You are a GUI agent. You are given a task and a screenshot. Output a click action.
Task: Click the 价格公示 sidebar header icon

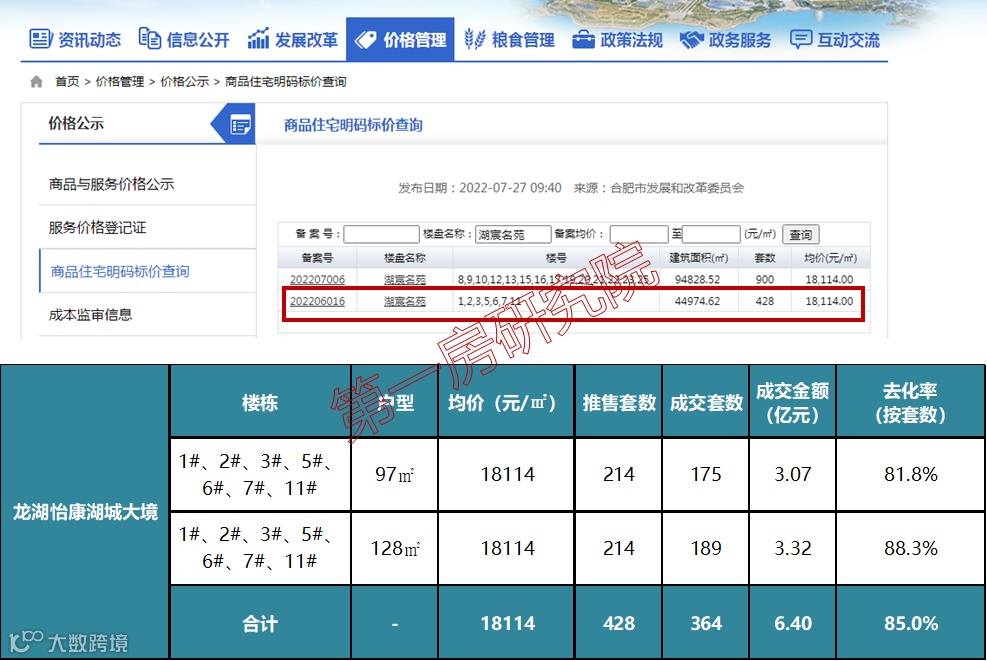tap(240, 125)
